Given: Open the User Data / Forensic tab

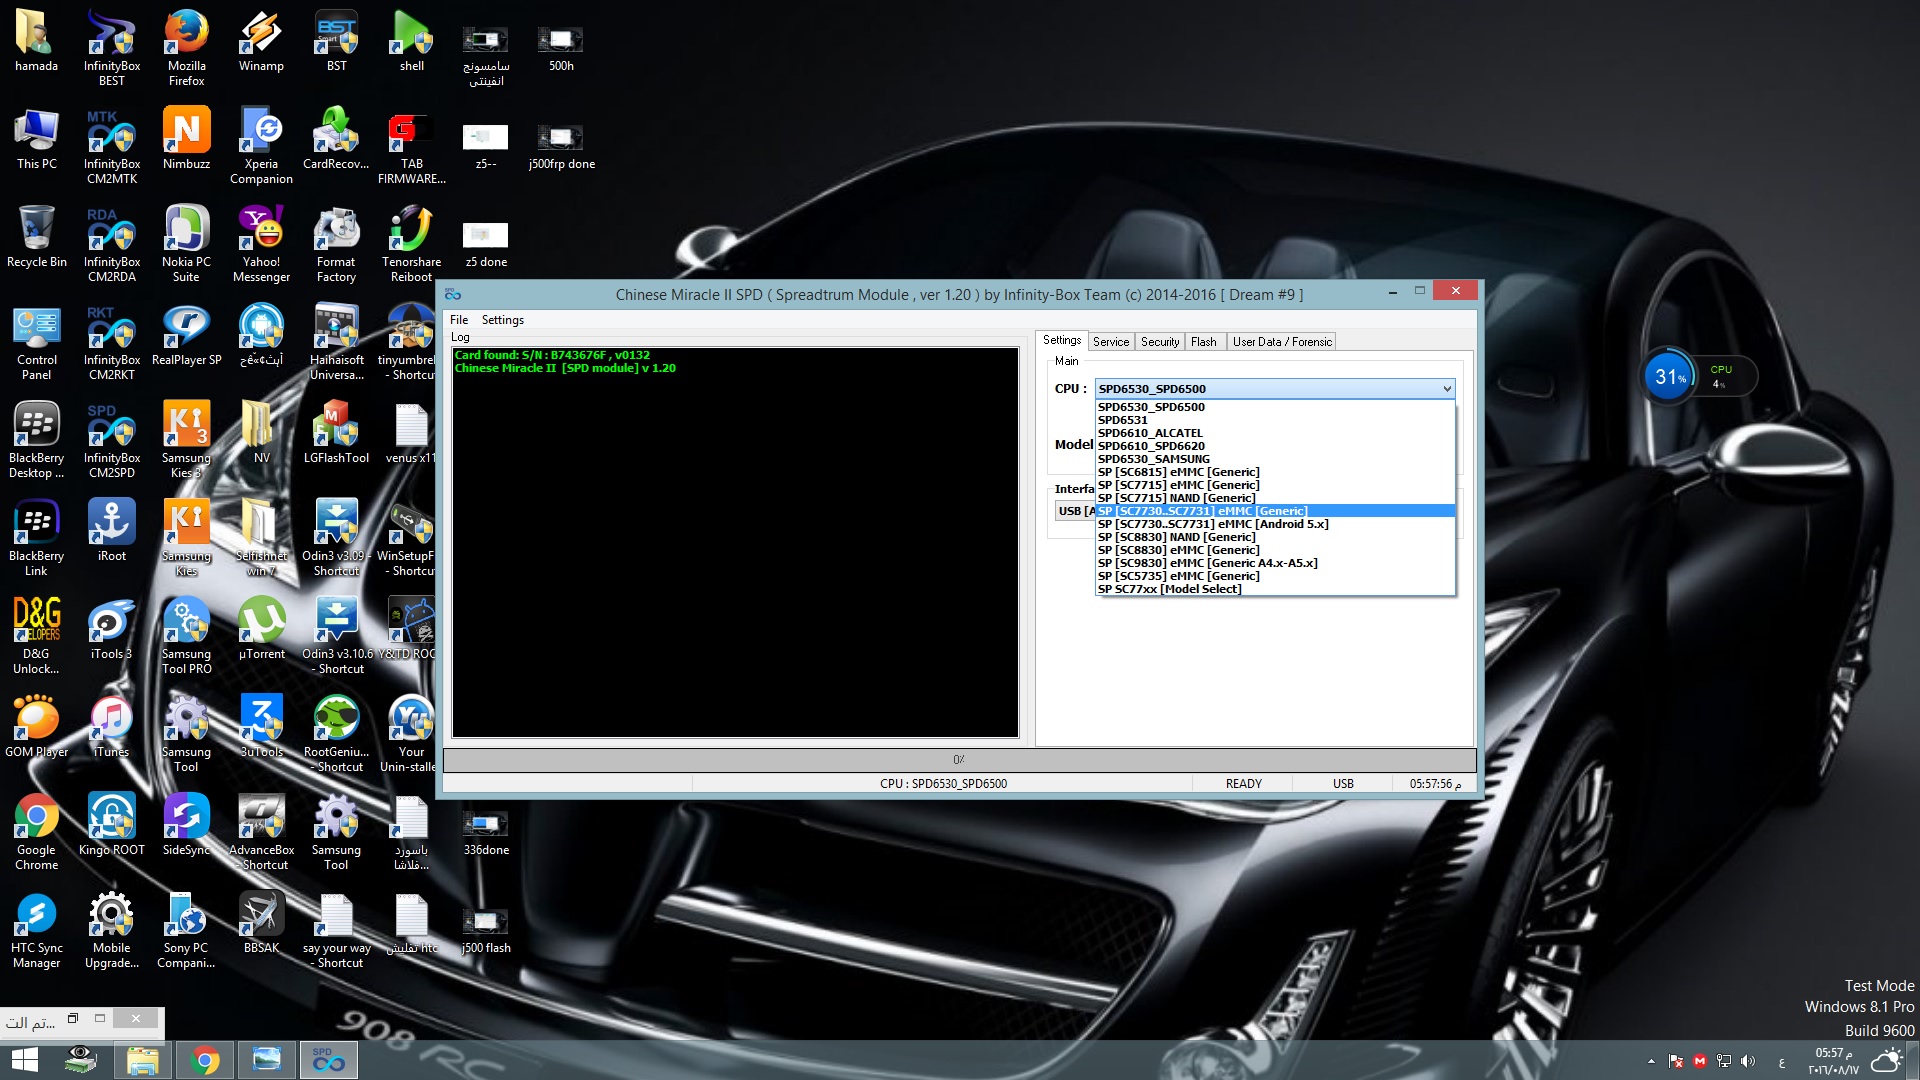Looking at the screenshot, I should [1282, 342].
